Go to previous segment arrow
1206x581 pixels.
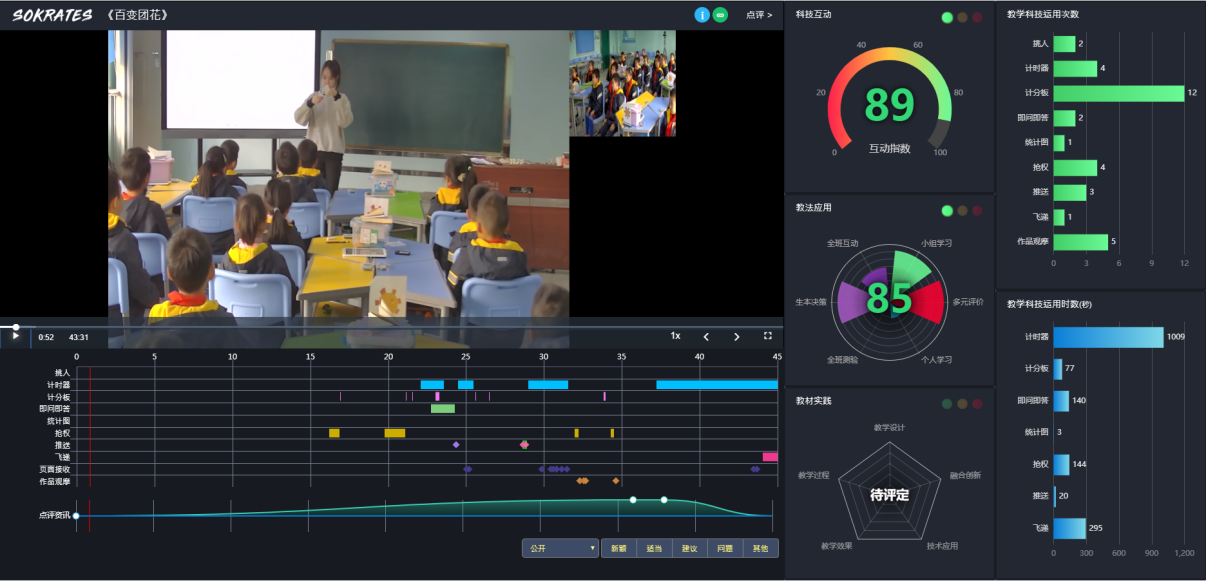pos(706,336)
